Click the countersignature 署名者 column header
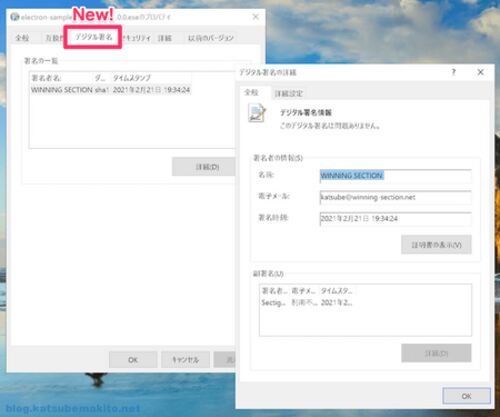500x417 pixels. (x=275, y=291)
